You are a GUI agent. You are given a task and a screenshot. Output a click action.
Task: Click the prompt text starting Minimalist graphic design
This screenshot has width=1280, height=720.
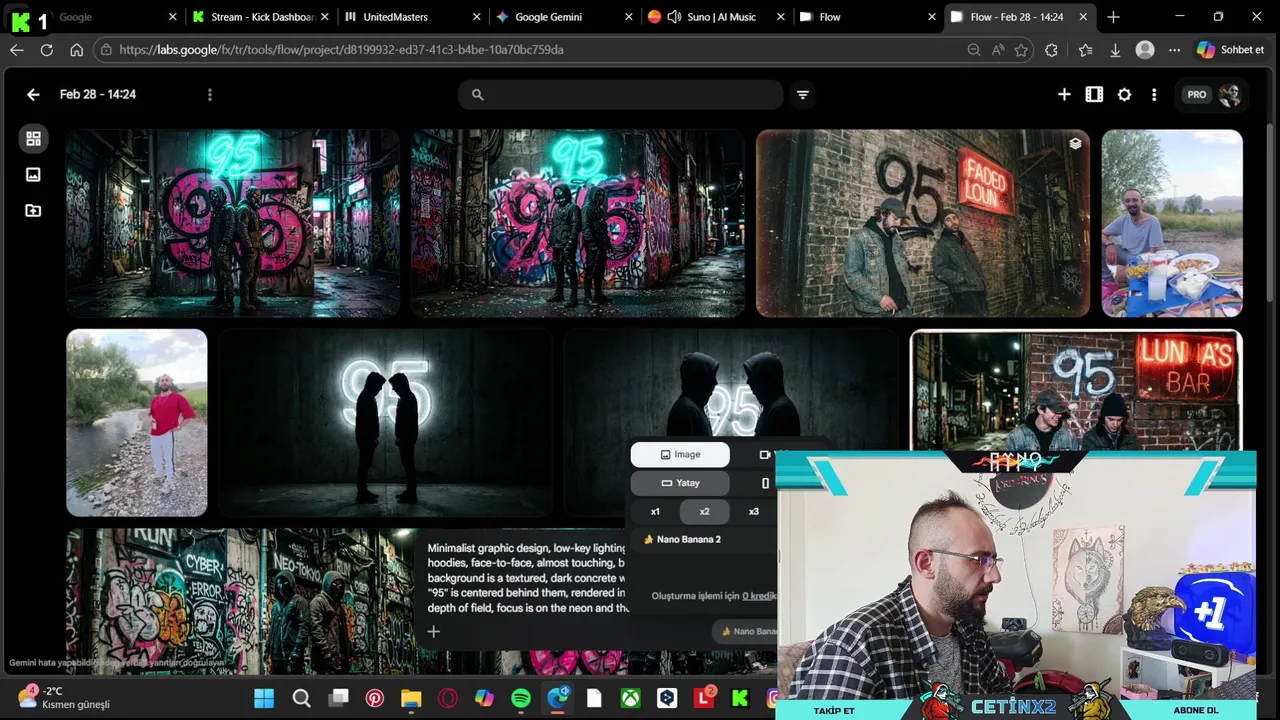(527, 578)
